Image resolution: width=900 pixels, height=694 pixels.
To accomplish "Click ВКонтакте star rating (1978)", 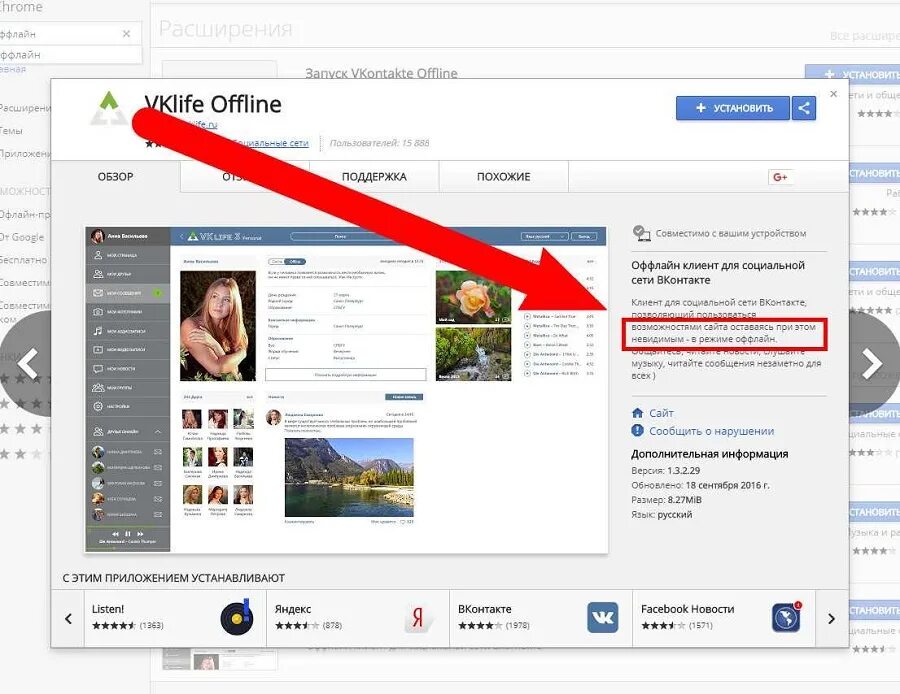I will coord(494,625).
